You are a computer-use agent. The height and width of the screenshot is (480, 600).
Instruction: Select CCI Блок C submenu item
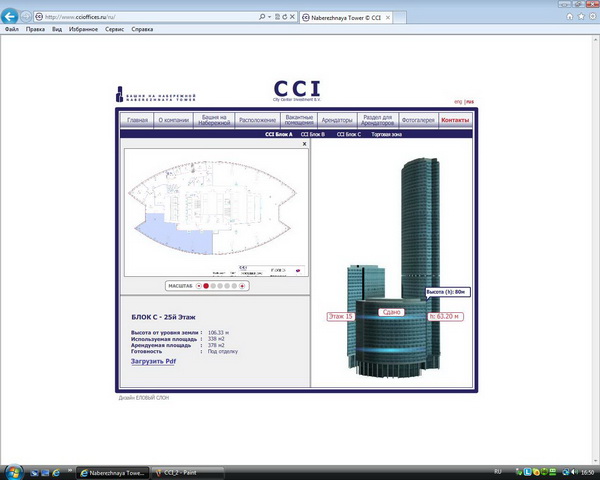[x=349, y=134]
